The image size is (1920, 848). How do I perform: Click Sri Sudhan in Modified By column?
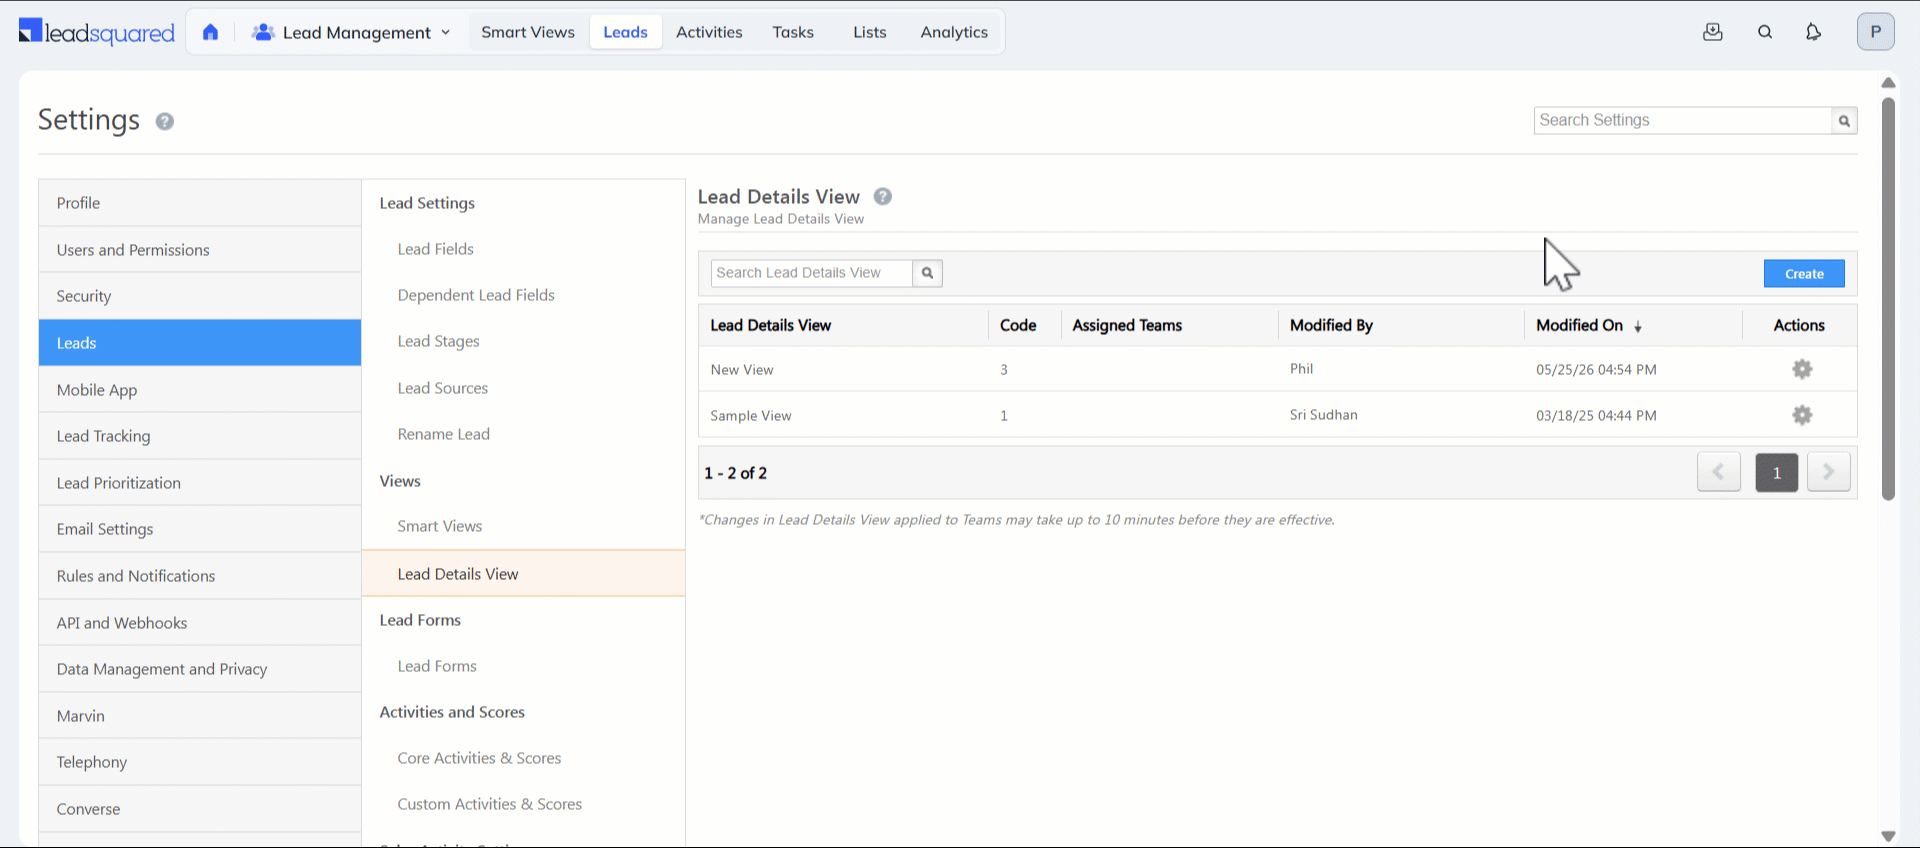pos(1323,415)
